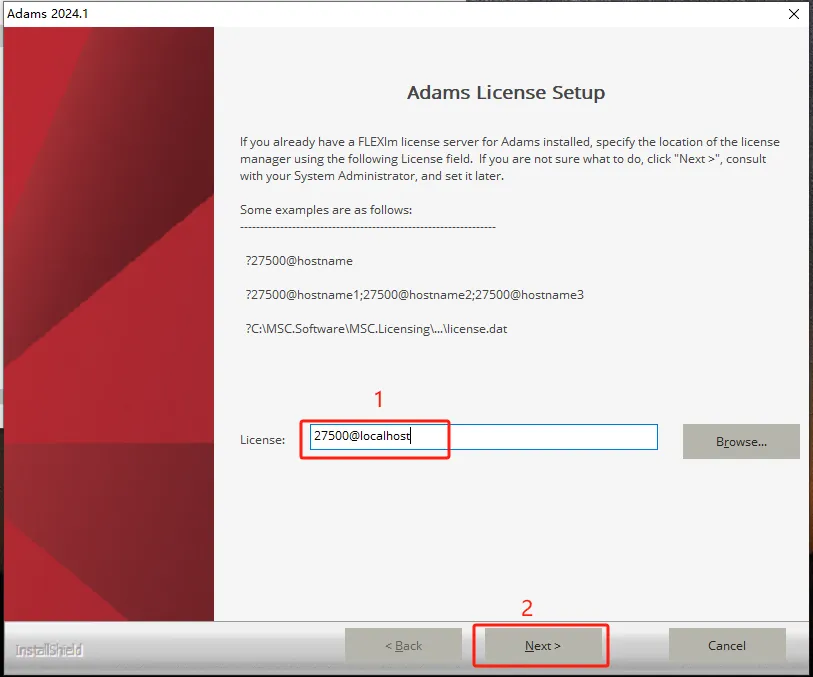The image size is (813, 677).
Task: Click the 'License:' field label
Action: click(x=262, y=440)
